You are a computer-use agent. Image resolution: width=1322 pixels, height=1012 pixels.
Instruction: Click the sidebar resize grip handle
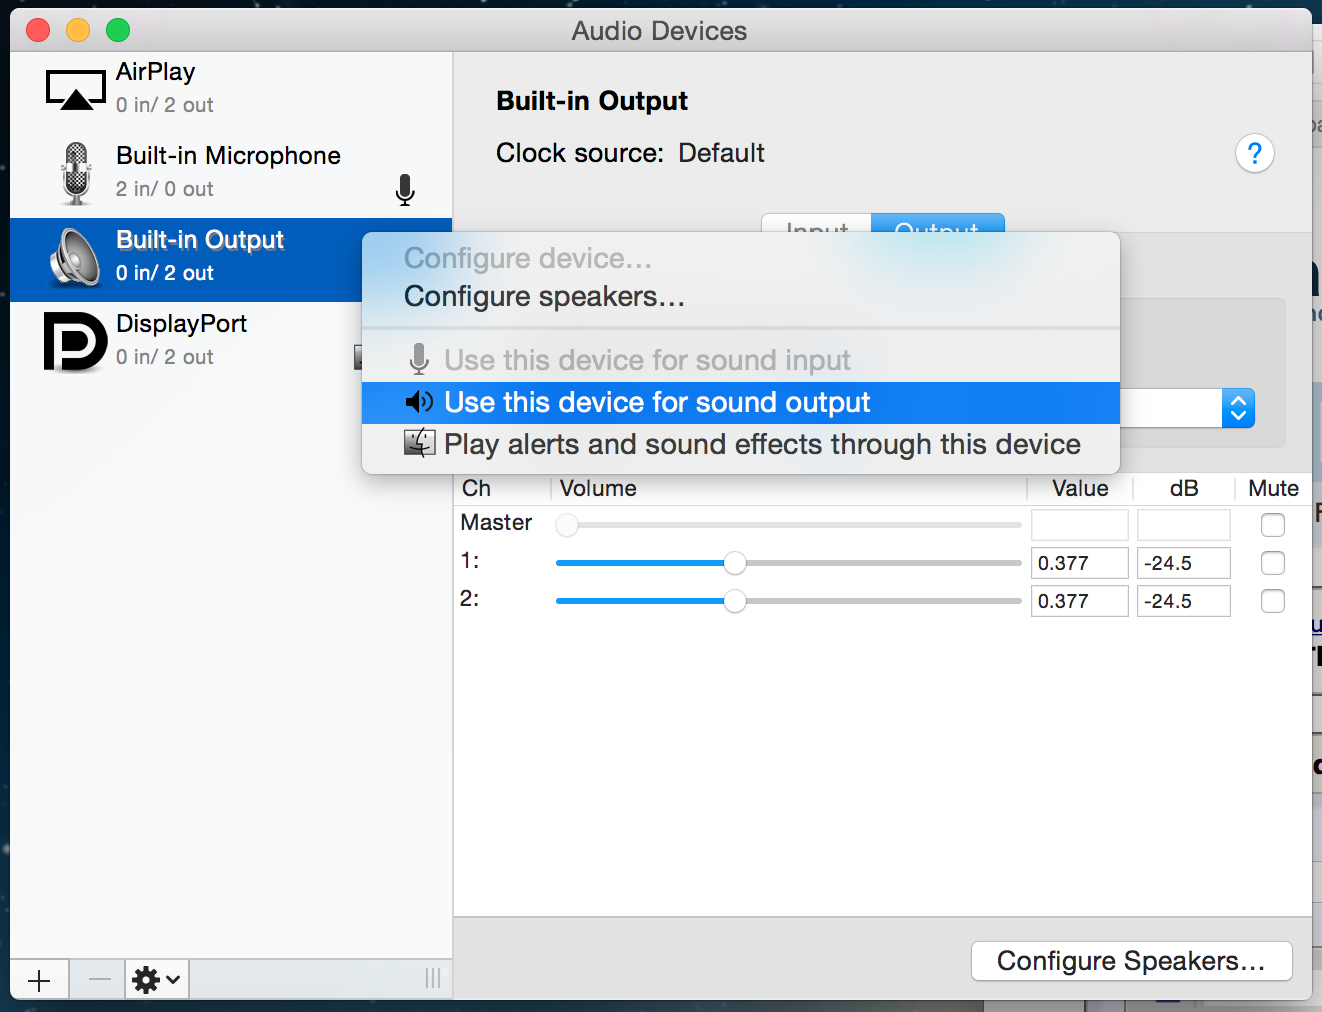[433, 978]
